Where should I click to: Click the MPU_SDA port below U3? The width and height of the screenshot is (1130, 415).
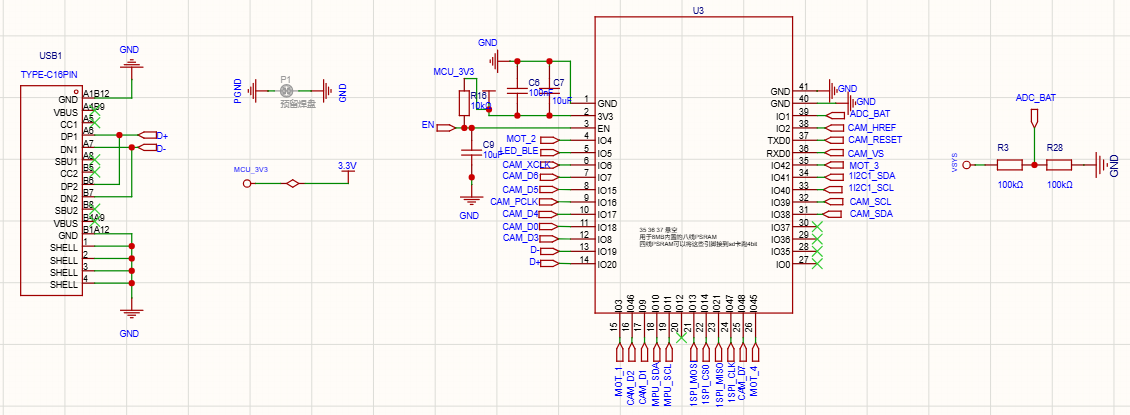coord(656,352)
